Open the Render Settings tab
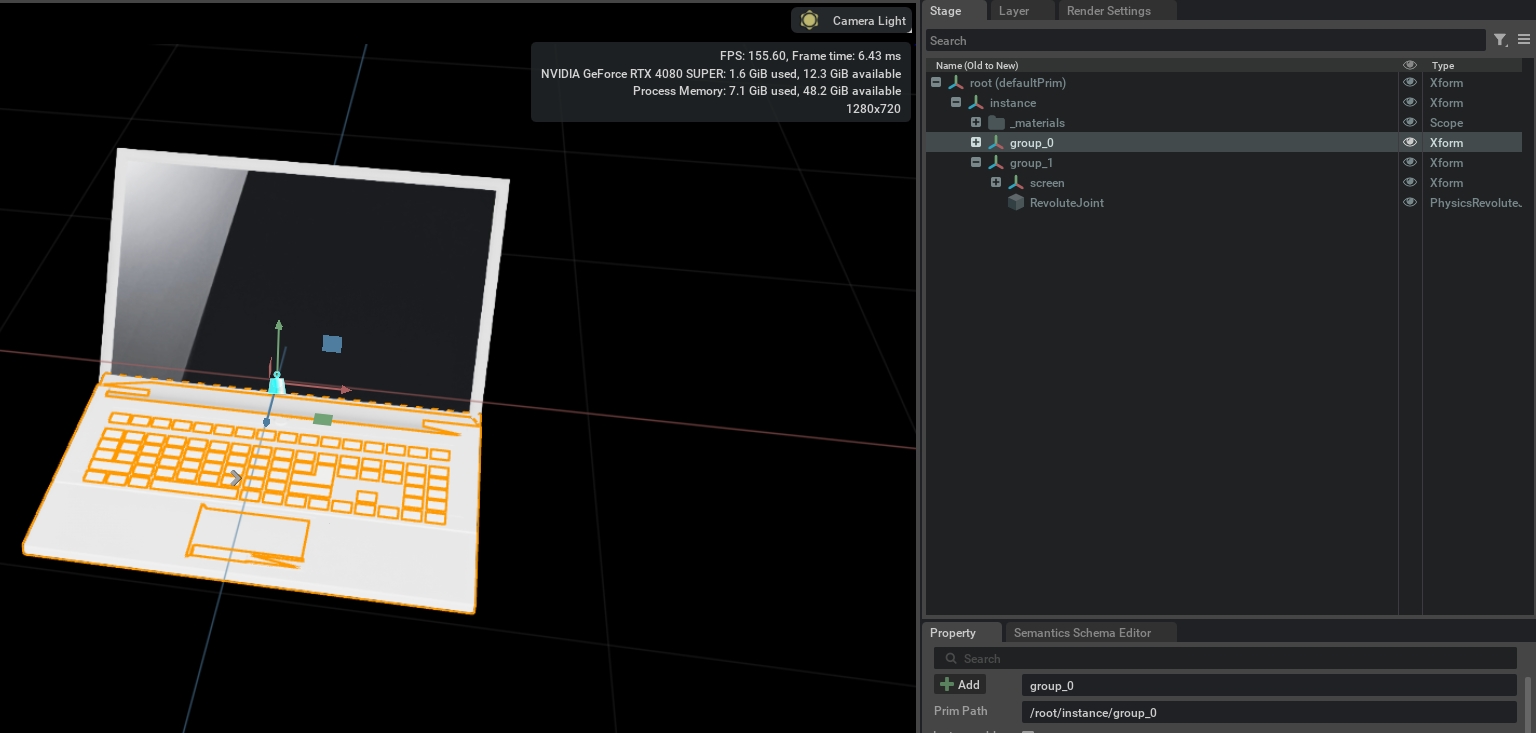The image size is (1536, 733). 1108,11
